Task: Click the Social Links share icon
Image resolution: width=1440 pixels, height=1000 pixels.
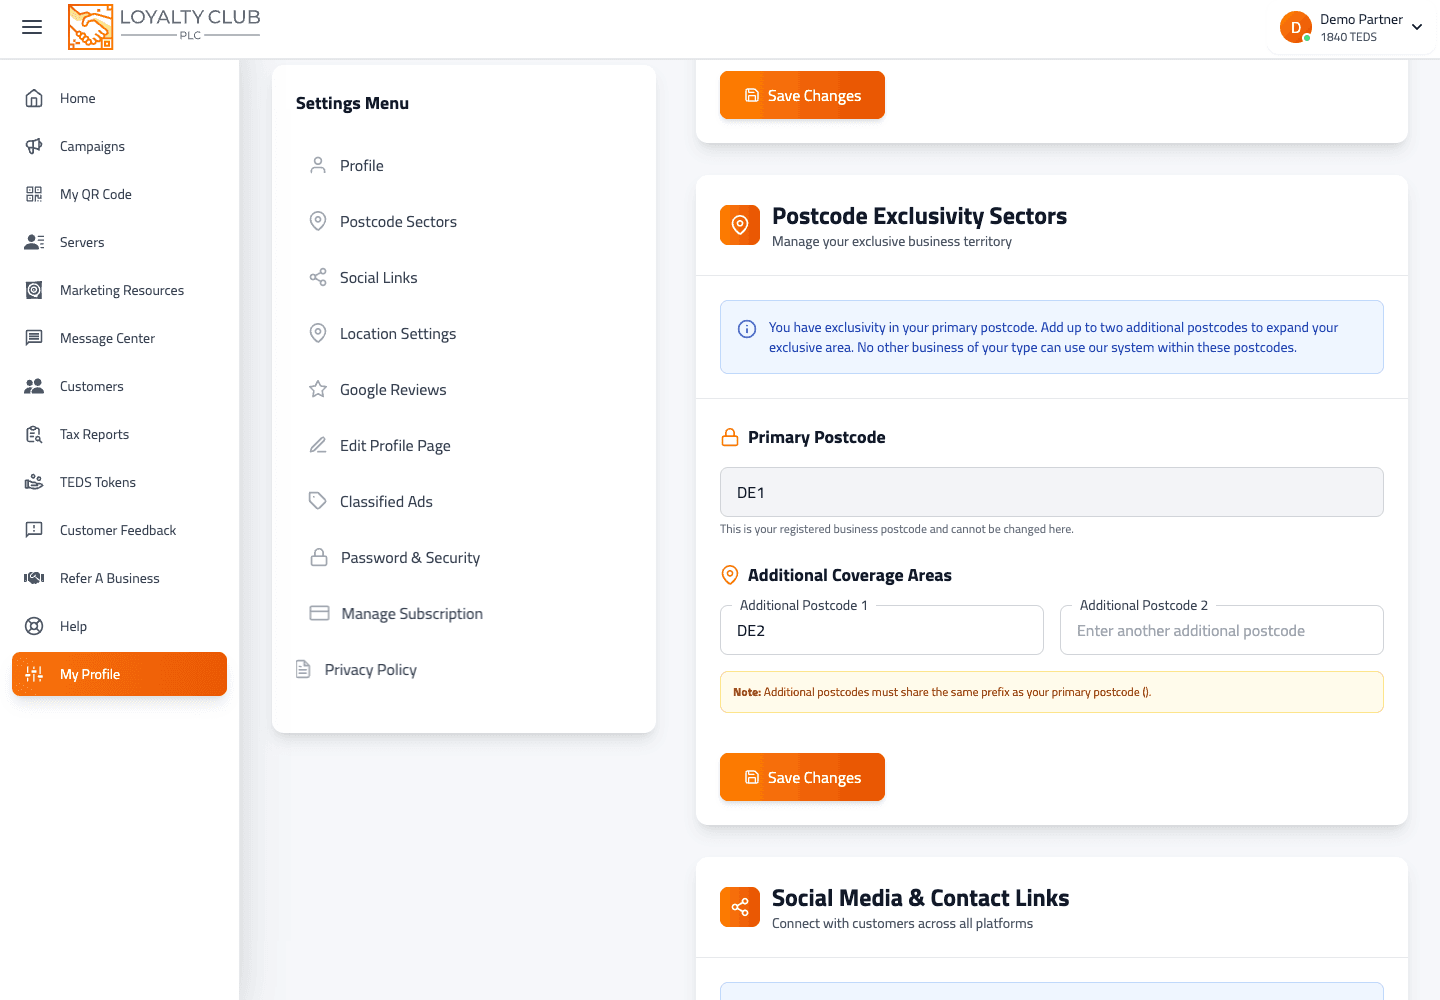Action: [x=318, y=277]
